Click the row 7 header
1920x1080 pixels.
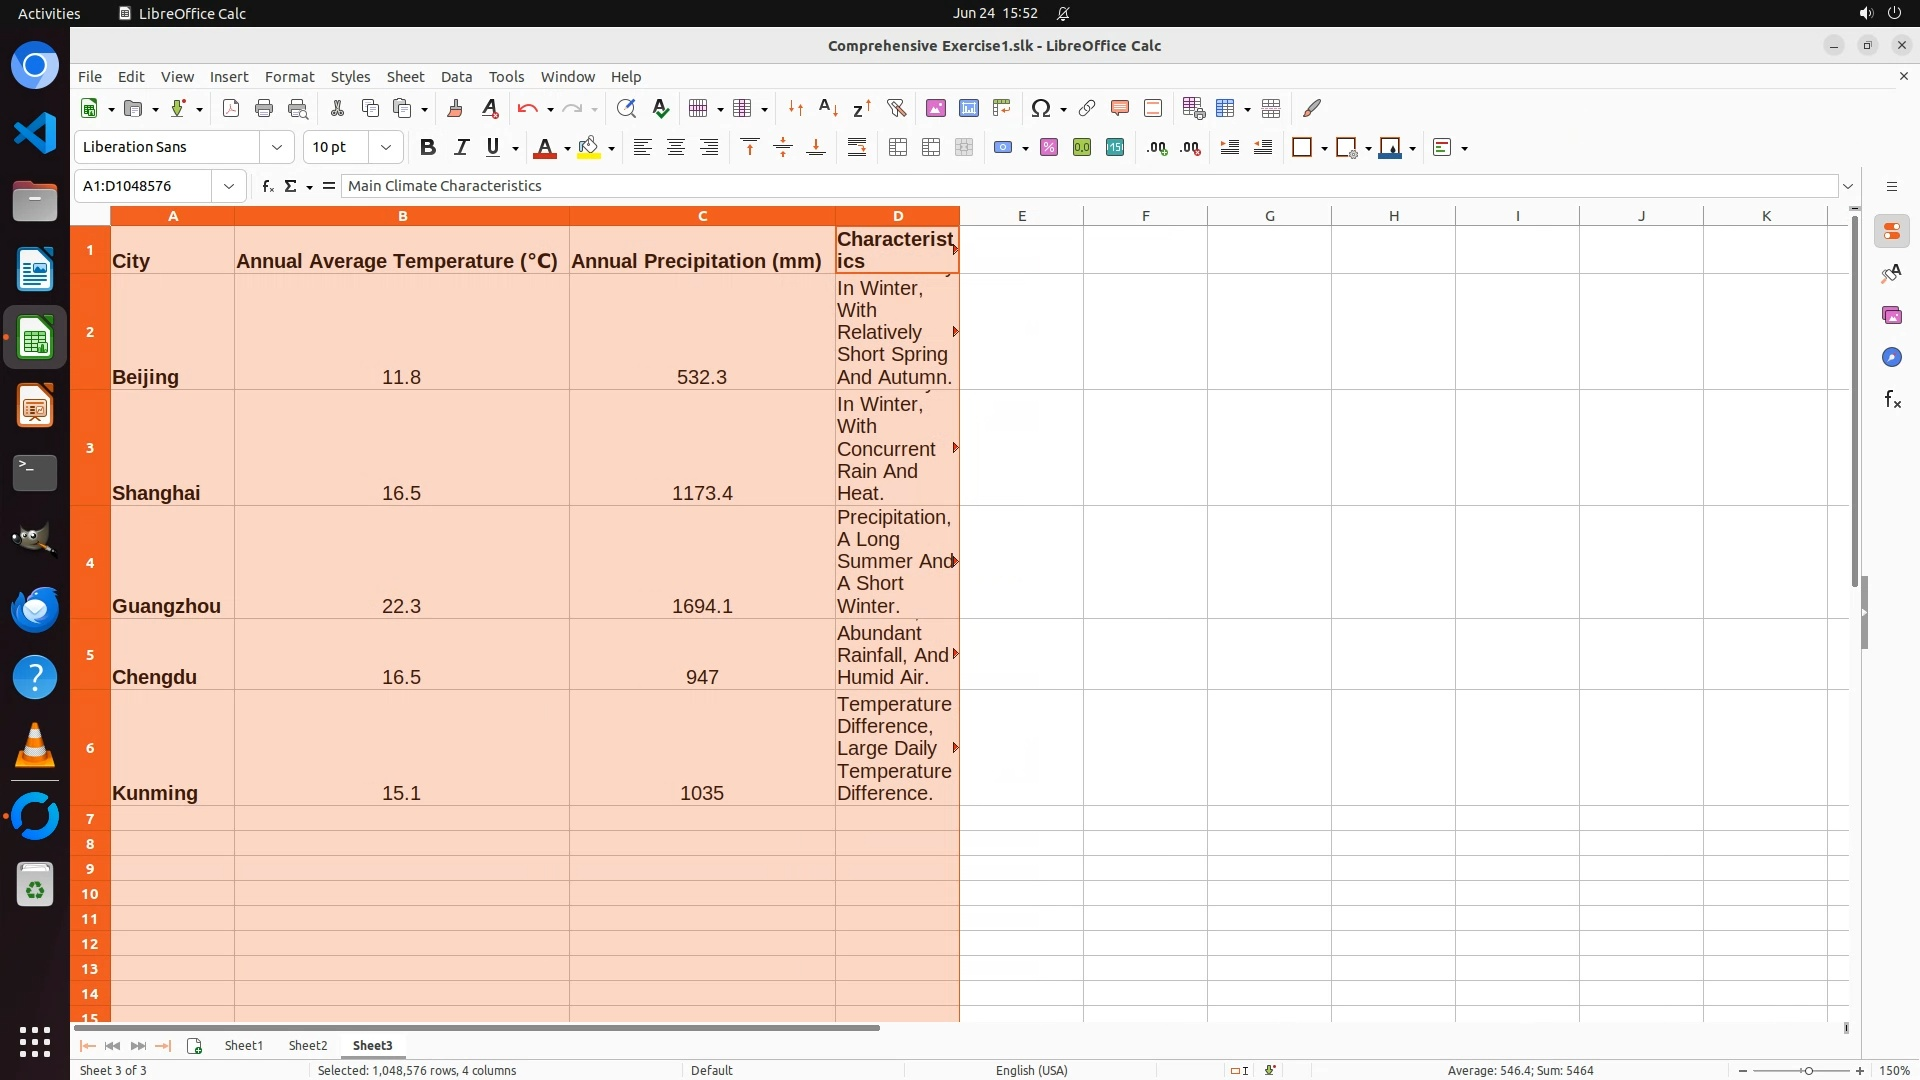[90, 819]
